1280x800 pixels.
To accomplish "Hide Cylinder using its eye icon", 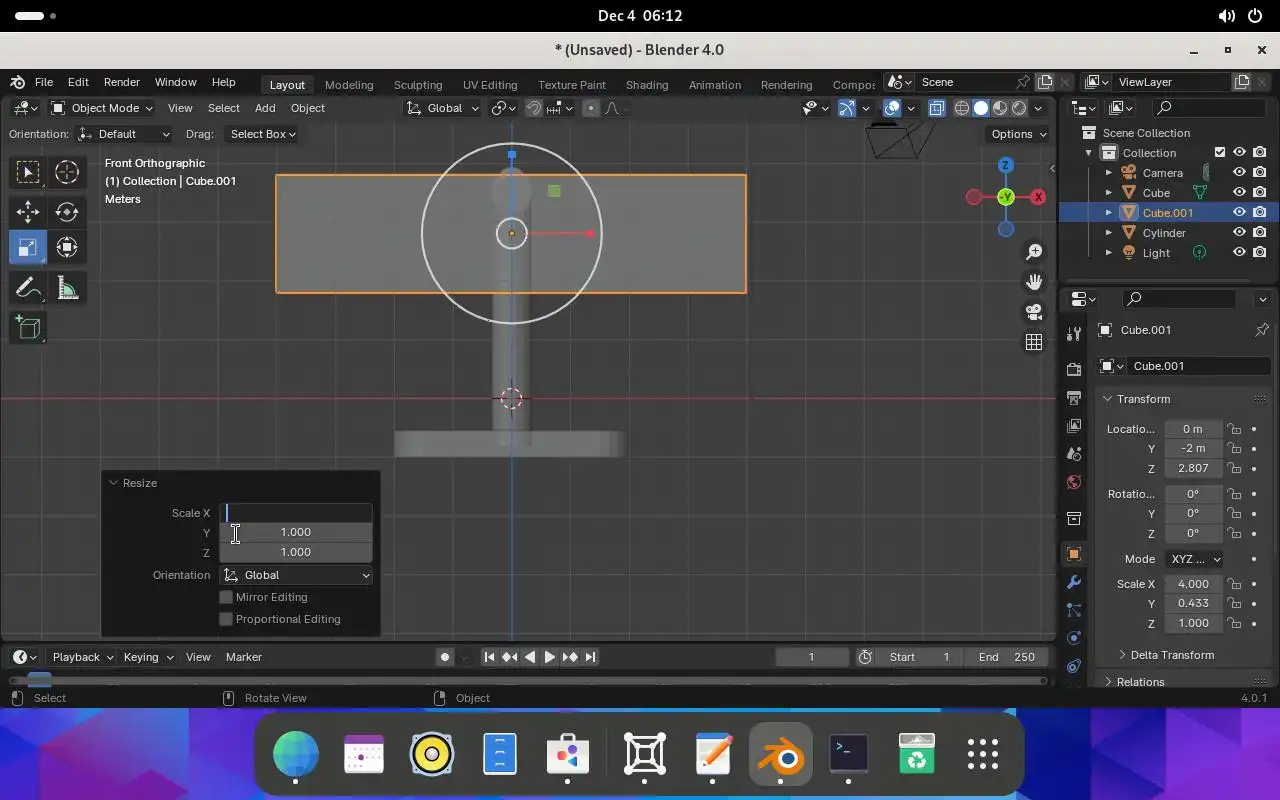I will 1239,232.
